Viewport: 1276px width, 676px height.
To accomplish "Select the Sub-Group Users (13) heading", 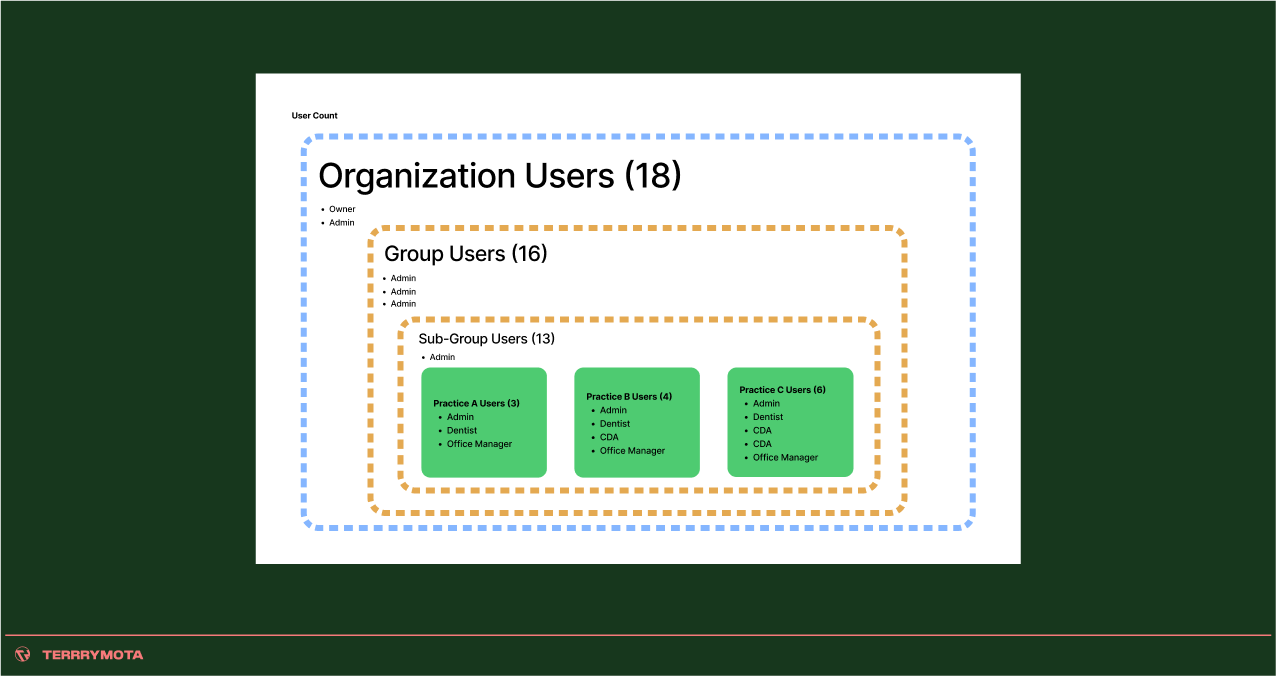I will (x=486, y=339).
